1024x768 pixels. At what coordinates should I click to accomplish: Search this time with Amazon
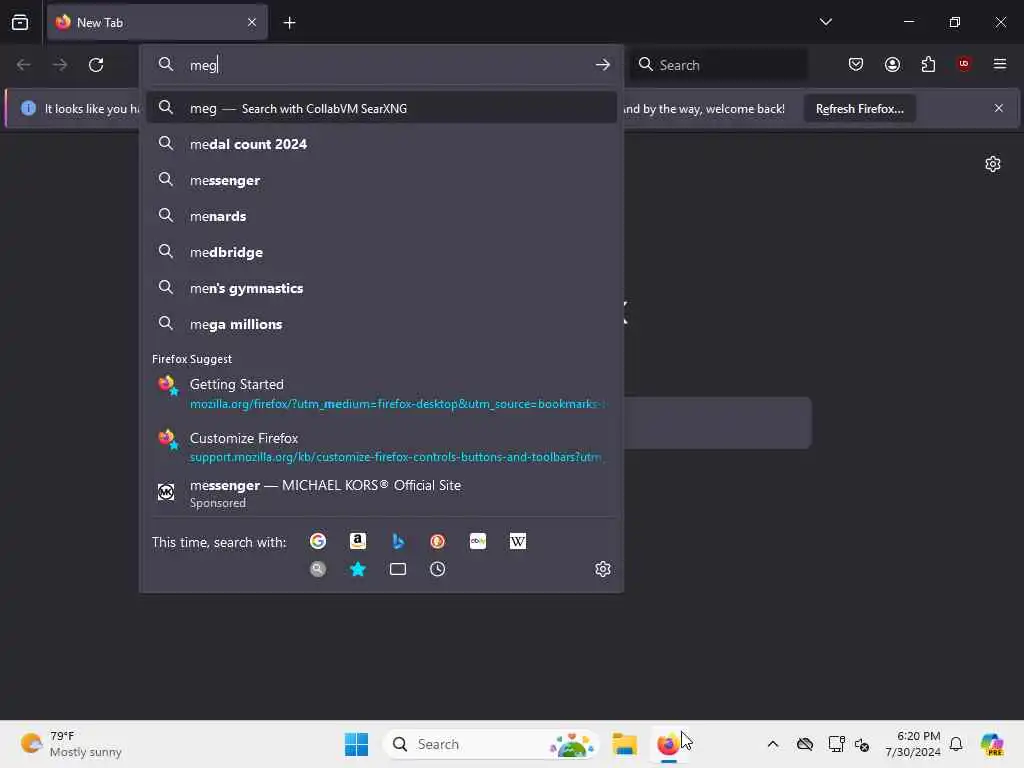click(358, 541)
